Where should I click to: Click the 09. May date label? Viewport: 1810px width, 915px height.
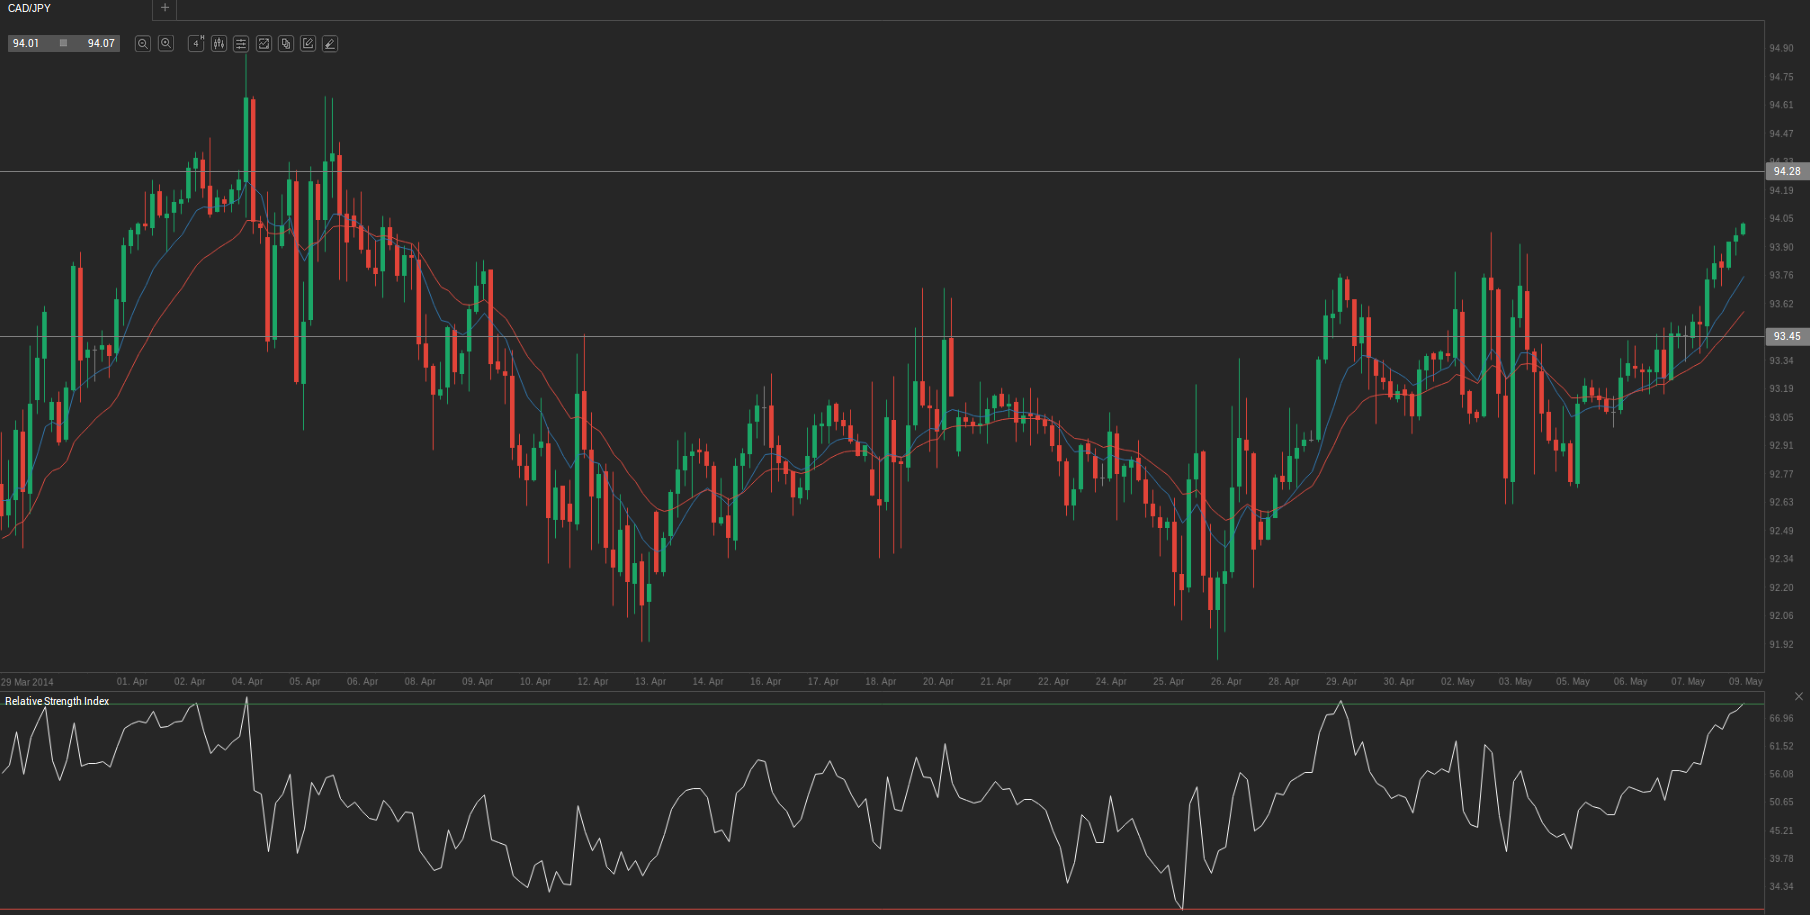[x=1745, y=681]
